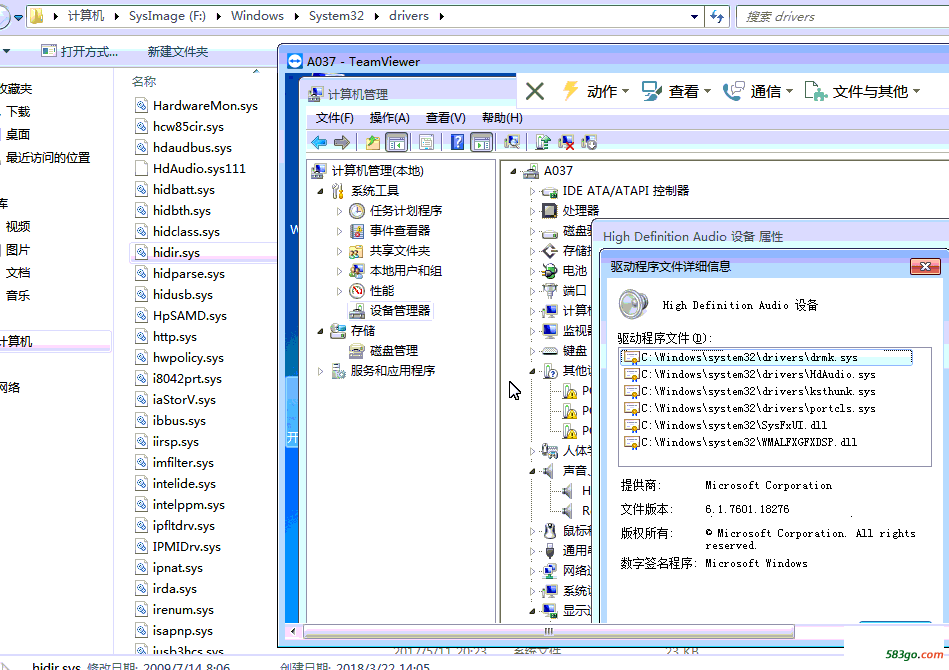Viewport: 949px width, 670px height.
Task: Click 新建文件夹 in Explorer toolbar
Action: click(x=178, y=51)
